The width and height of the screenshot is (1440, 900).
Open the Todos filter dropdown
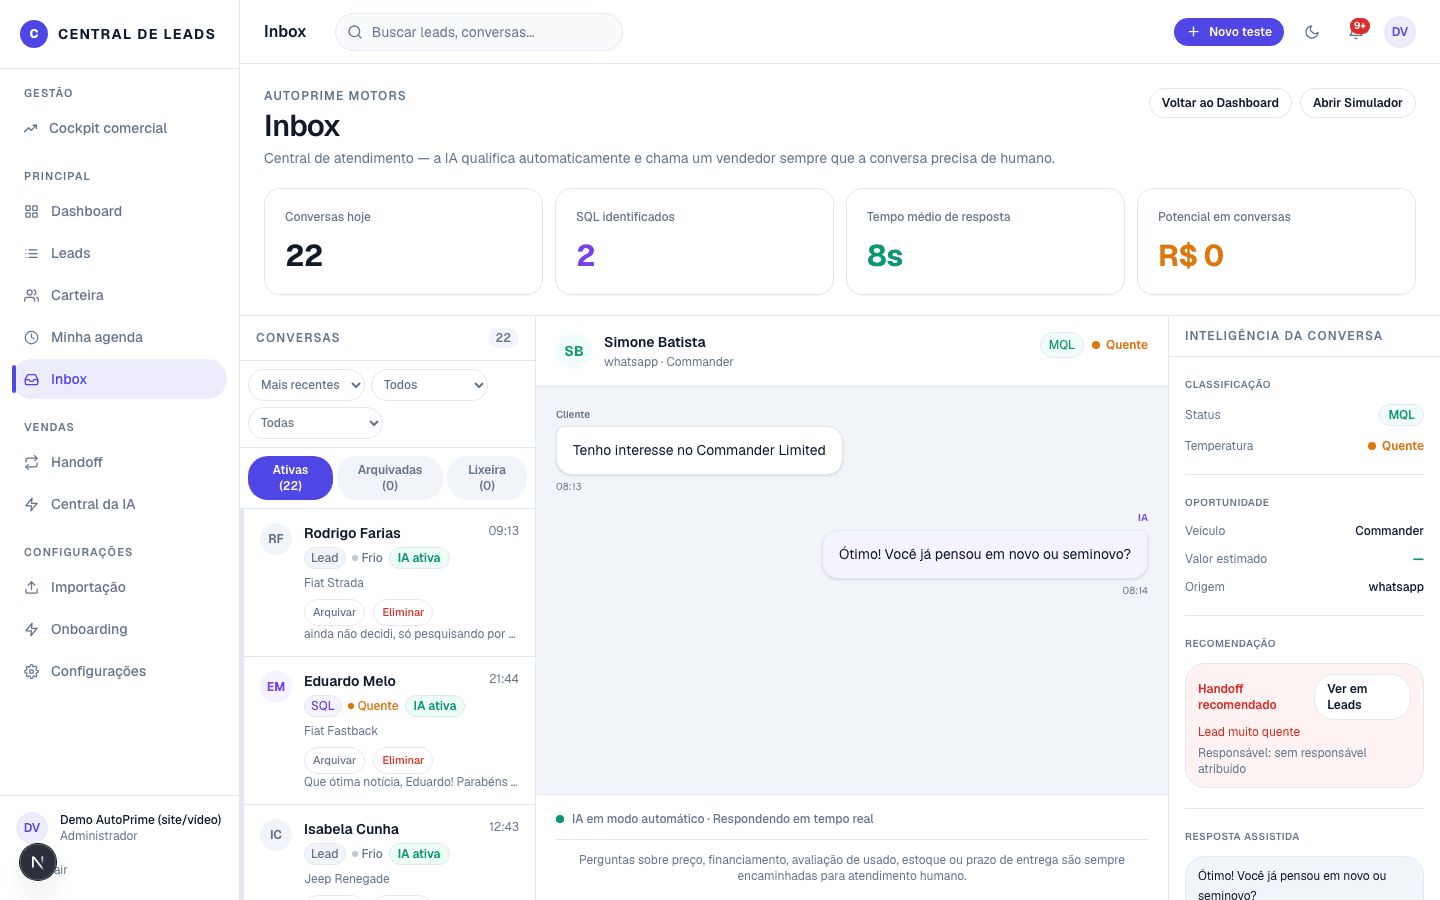(x=429, y=385)
